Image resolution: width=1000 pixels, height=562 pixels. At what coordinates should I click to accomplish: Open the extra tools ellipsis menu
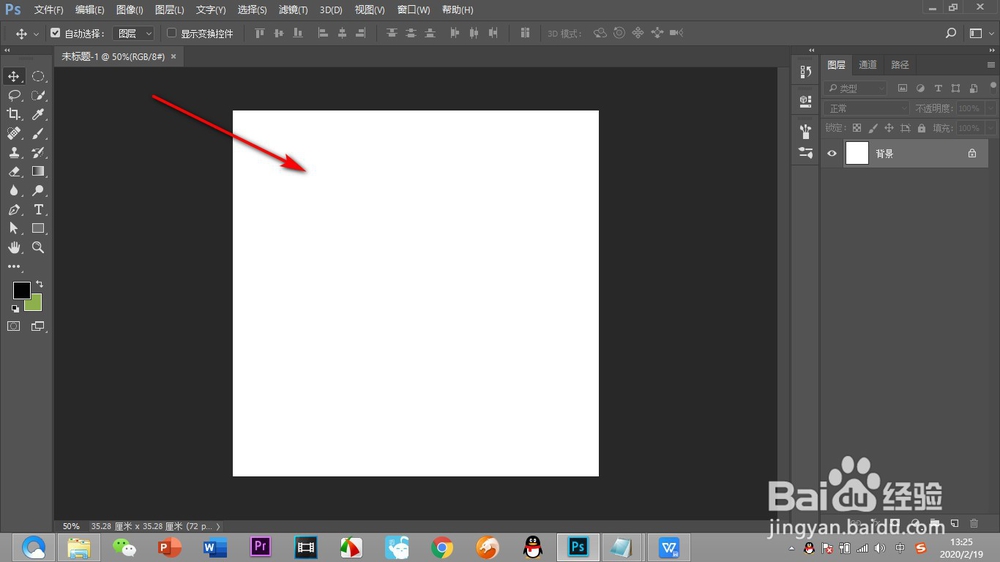point(13,267)
